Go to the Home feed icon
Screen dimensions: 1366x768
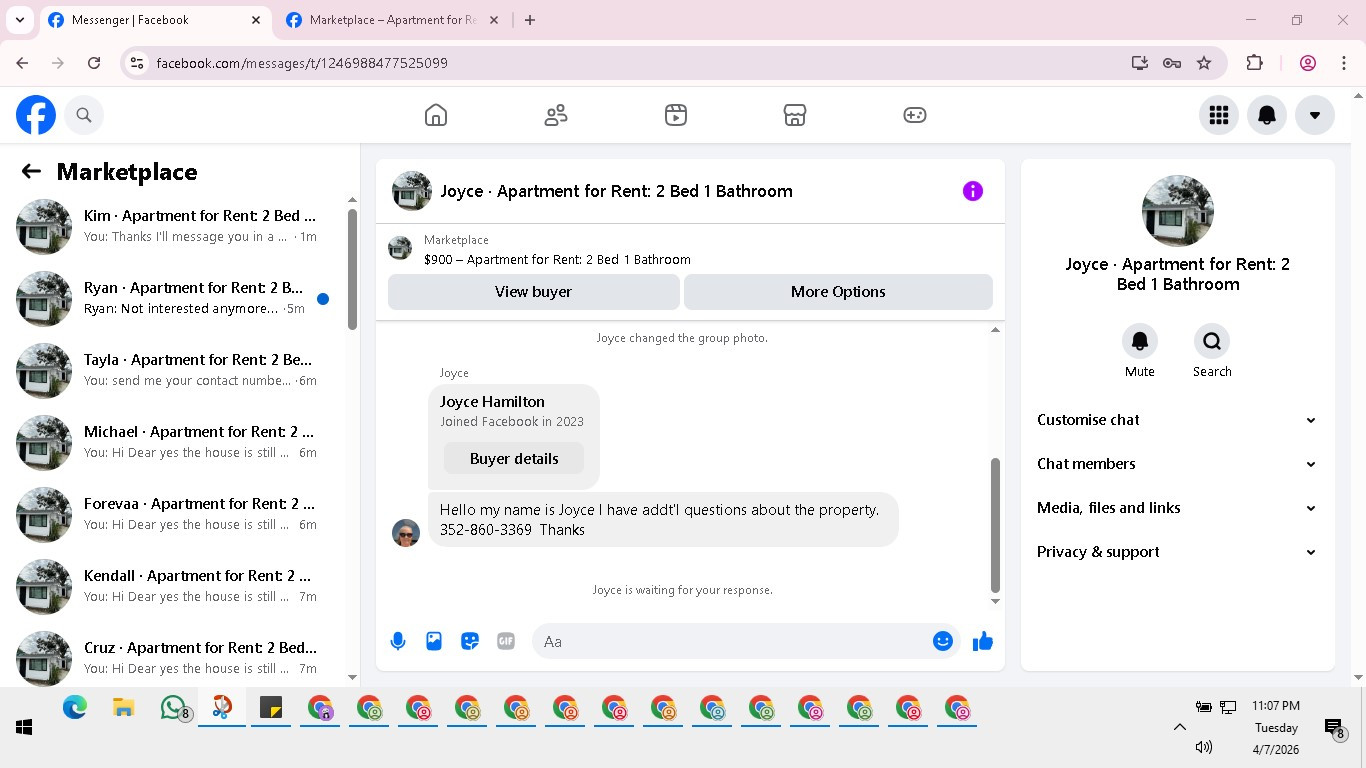pos(436,115)
